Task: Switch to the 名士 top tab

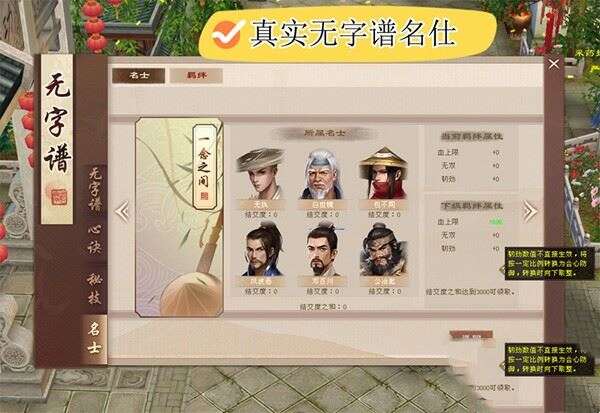Action: [139, 75]
